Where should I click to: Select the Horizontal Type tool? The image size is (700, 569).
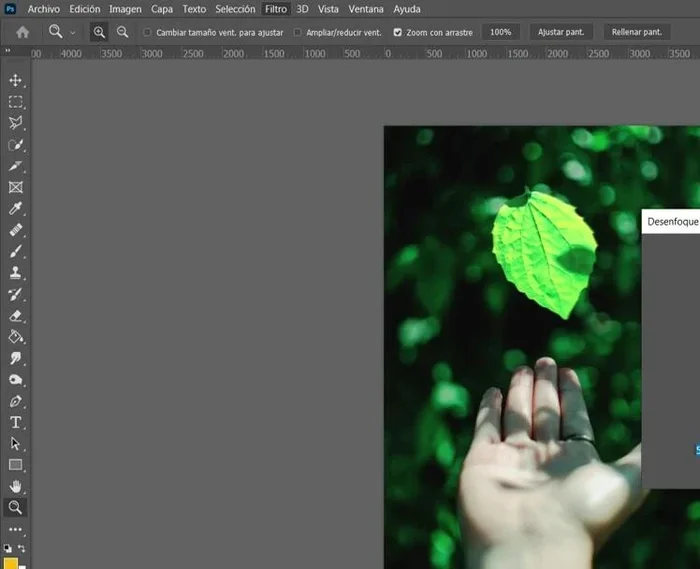(16, 422)
